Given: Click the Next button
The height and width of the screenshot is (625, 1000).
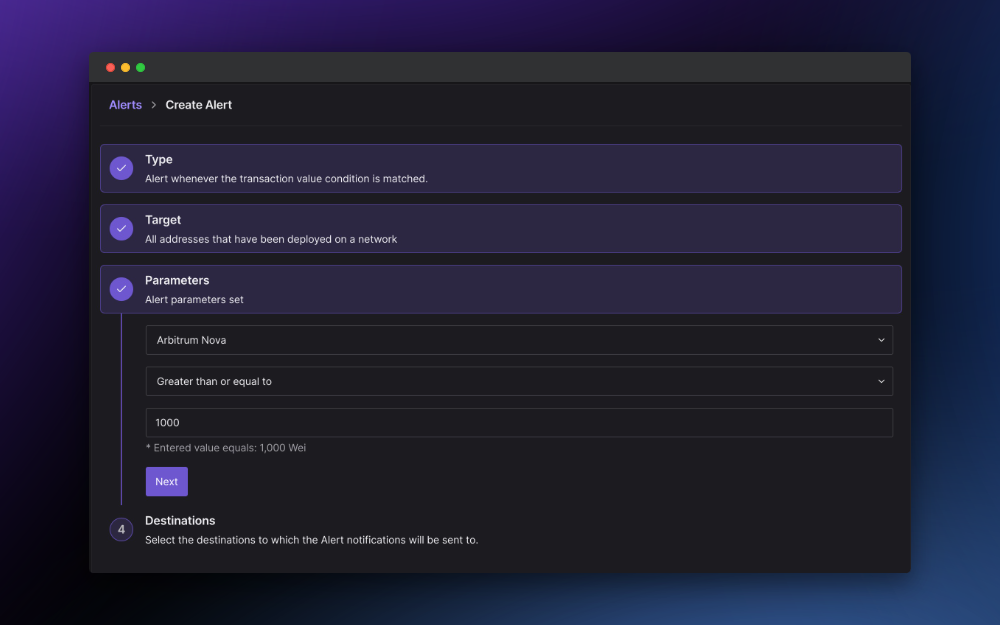Looking at the screenshot, I should pyautogui.click(x=166, y=481).
